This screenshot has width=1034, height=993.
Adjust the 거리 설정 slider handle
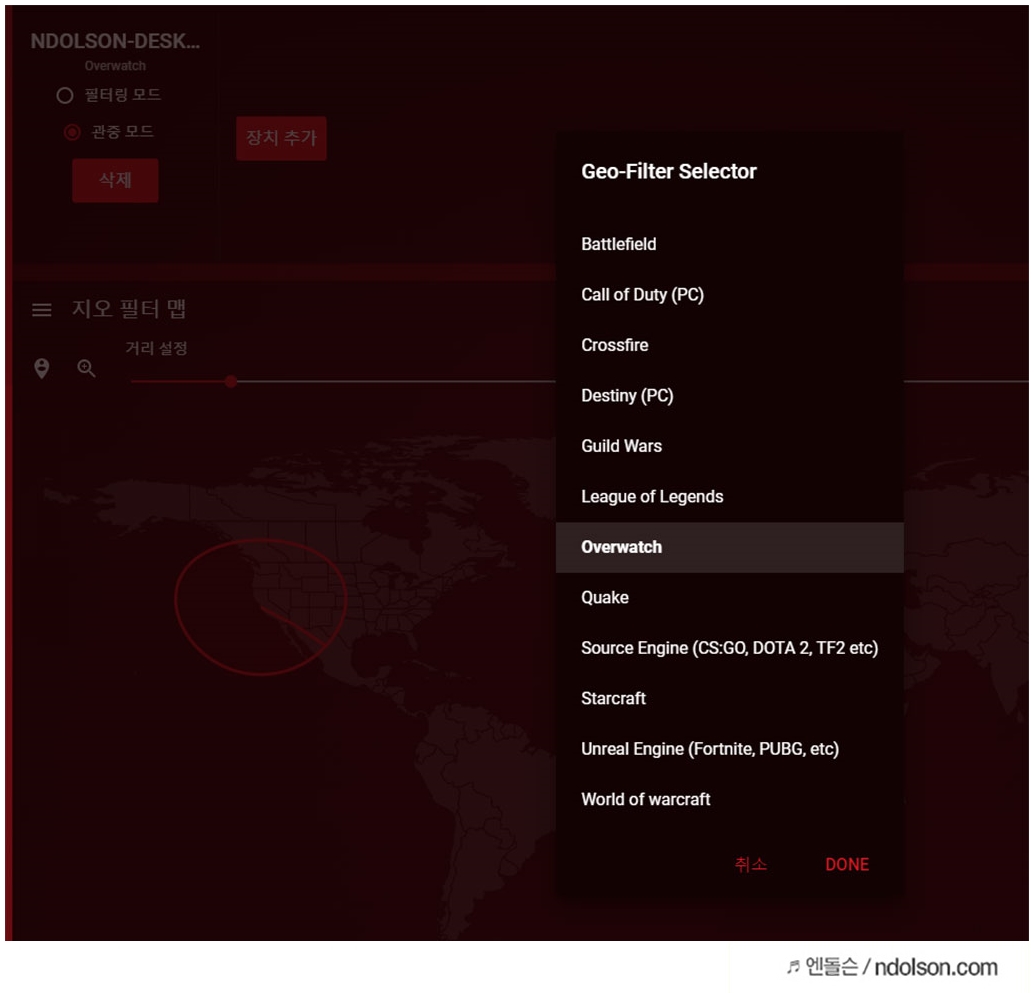tap(231, 381)
